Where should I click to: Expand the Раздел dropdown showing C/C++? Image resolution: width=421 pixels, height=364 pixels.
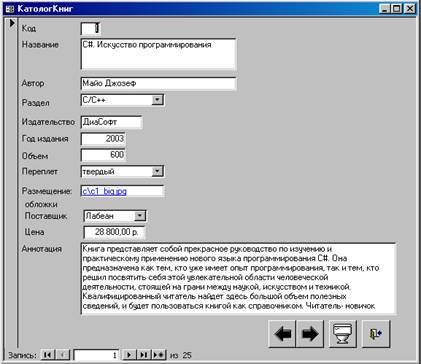click(157, 100)
